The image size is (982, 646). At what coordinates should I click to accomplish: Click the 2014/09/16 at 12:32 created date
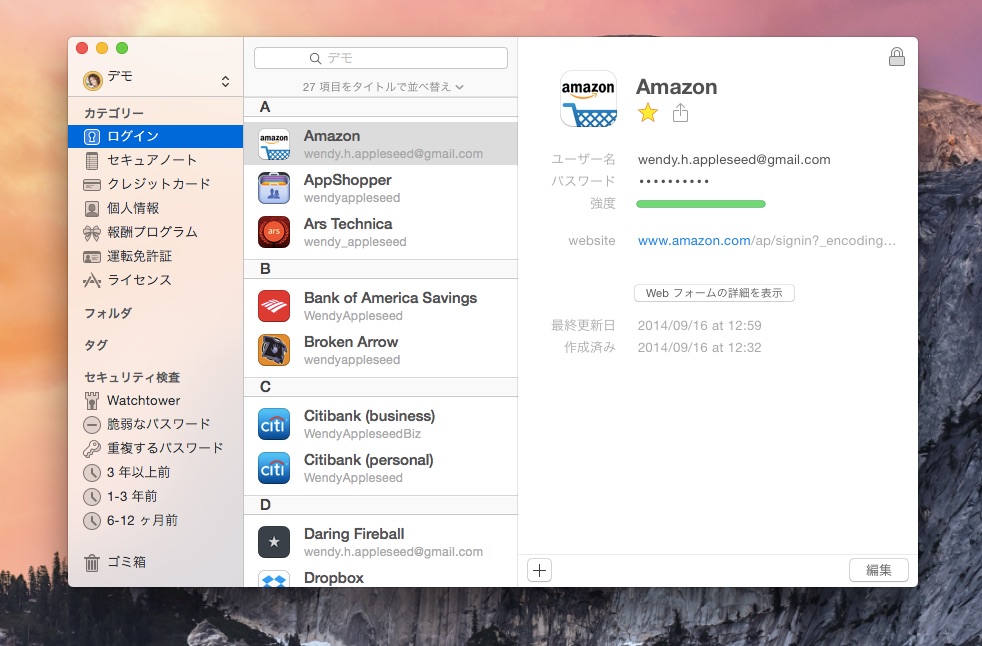(x=700, y=348)
